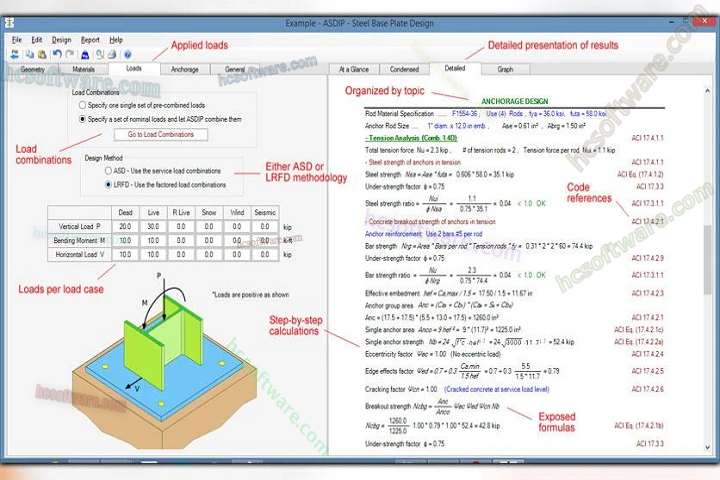Screen dimensions: 720x480
Task: Click the Redo toolbar arrow
Action: click(70, 55)
